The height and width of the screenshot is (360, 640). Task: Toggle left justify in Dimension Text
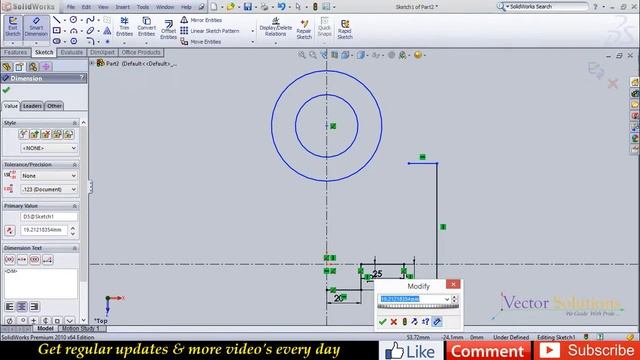(x=9, y=307)
